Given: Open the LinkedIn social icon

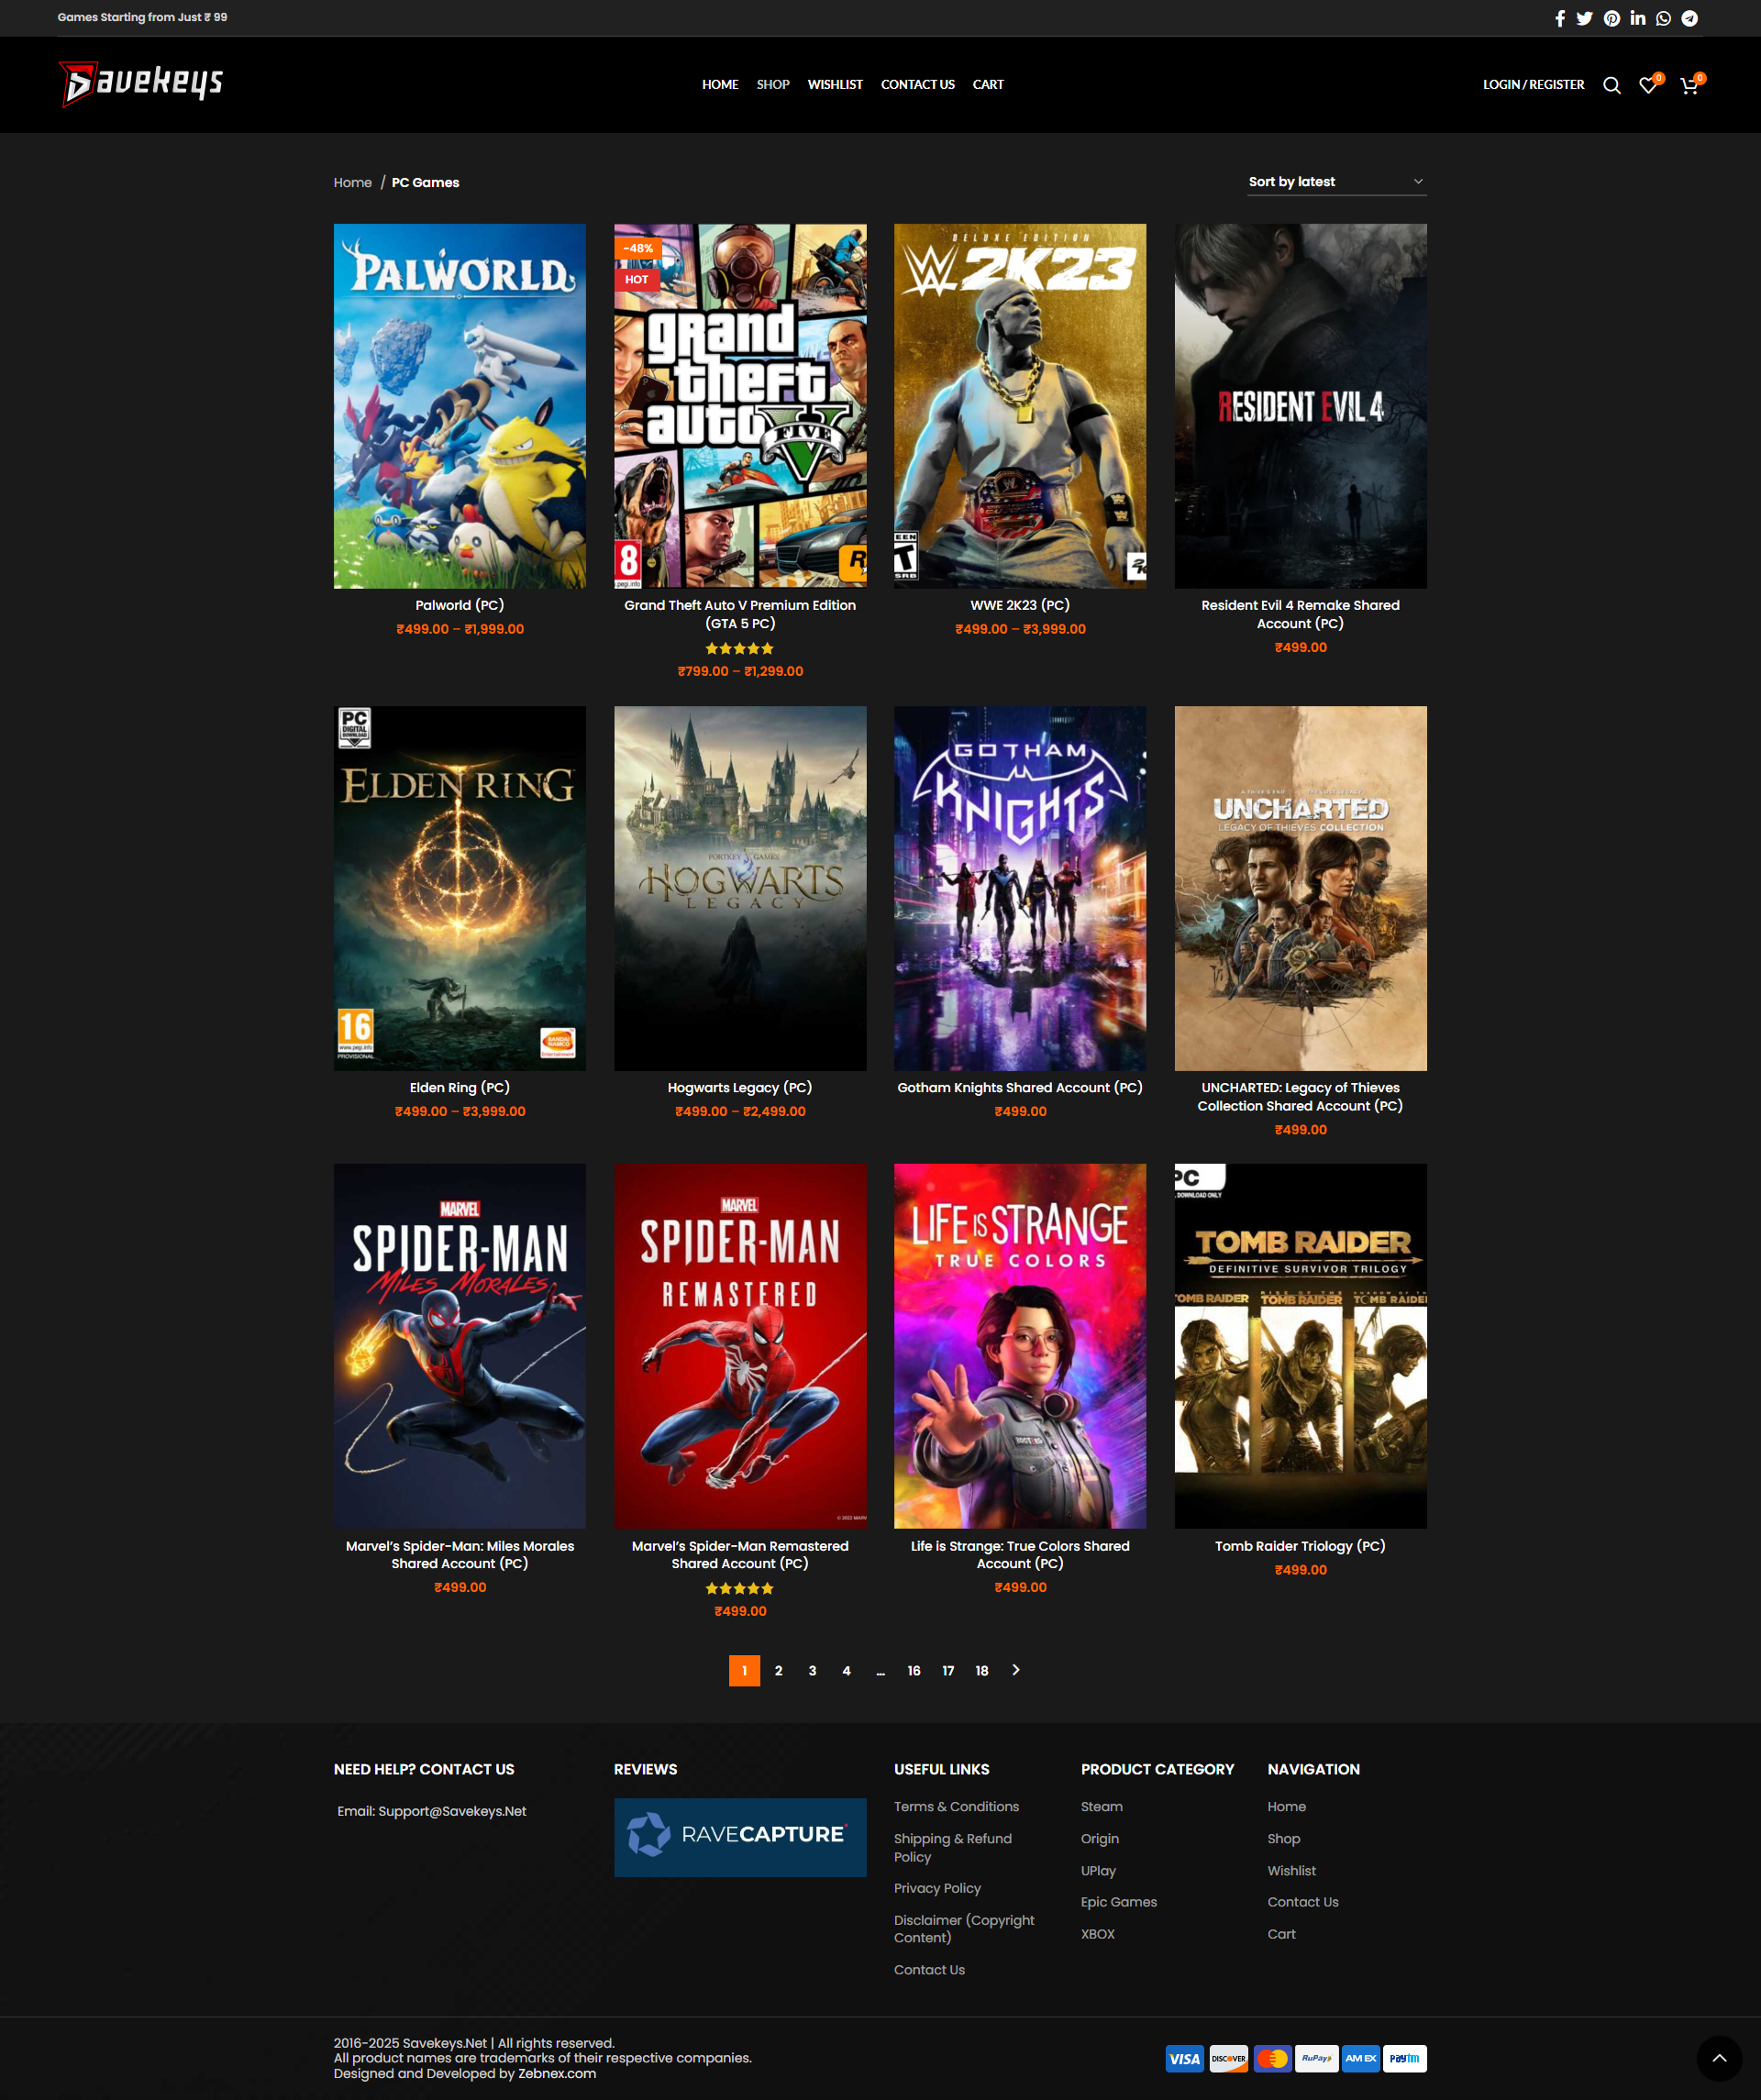Looking at the screenshot, I should [x=1638, y=18].
